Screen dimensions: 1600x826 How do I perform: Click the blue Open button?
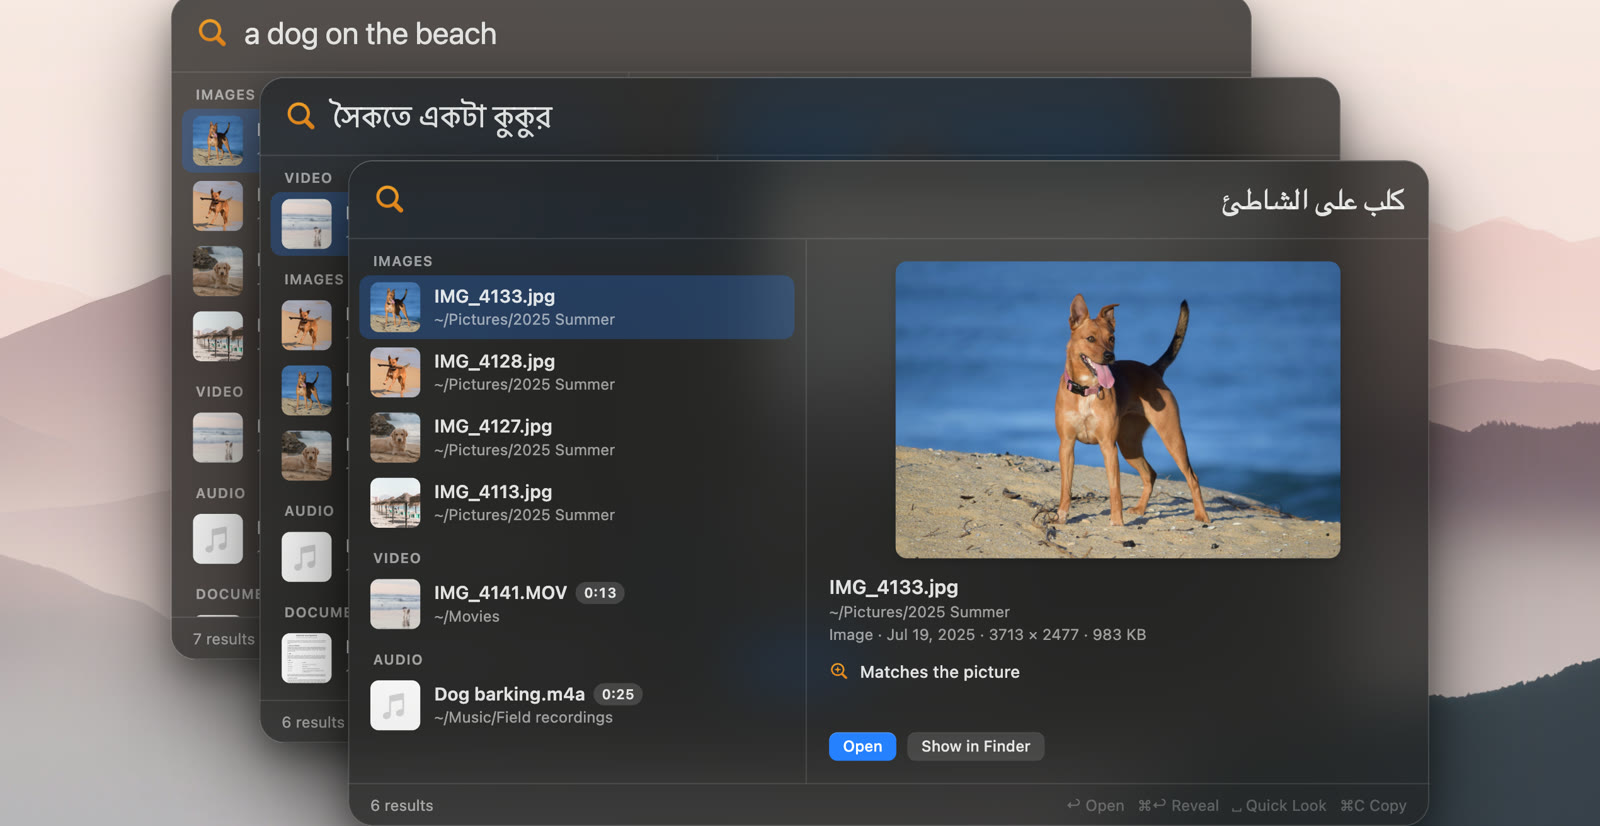(862, 746)
